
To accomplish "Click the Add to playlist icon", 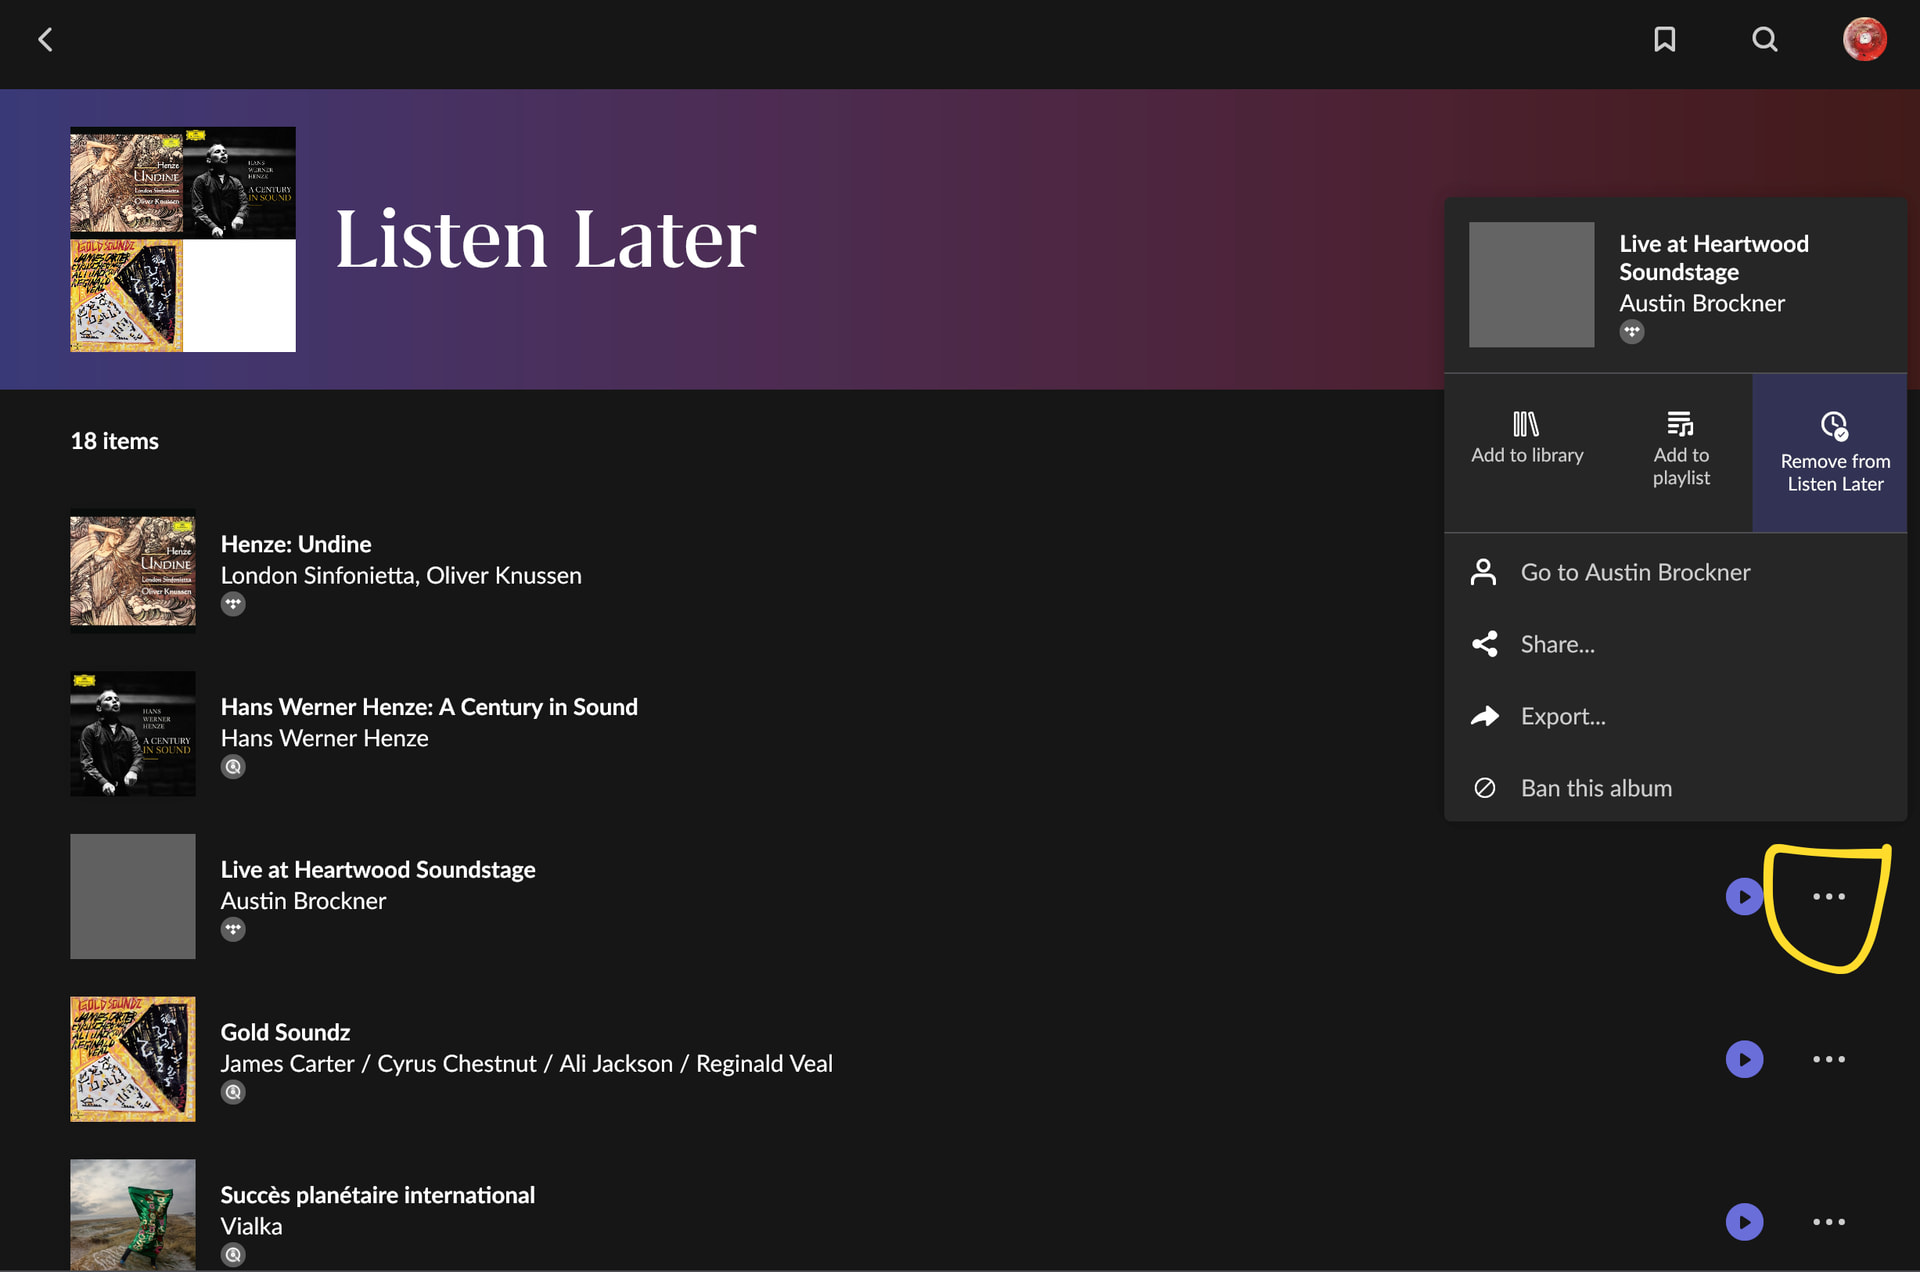I will pos(1681,424).
